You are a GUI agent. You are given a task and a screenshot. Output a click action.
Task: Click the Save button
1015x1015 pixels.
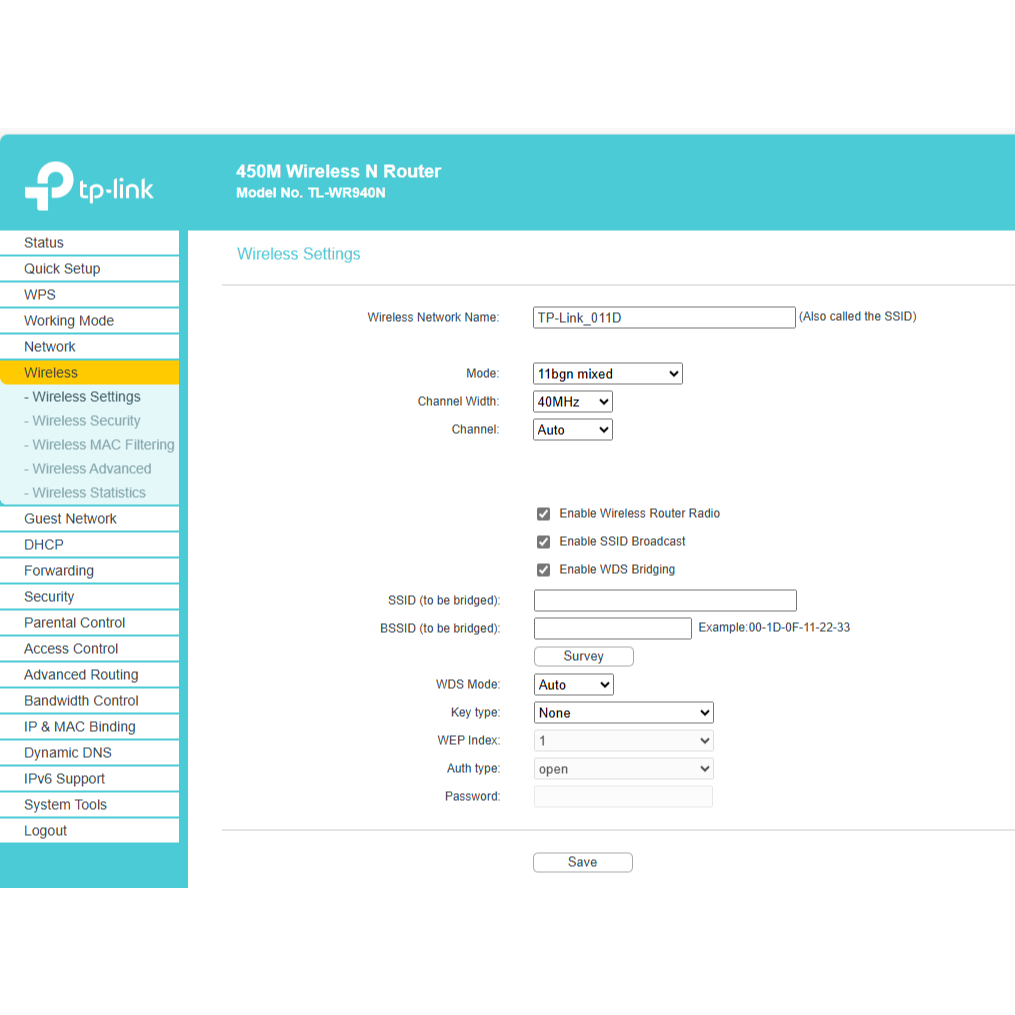pyautogui.click(x=582, y=862)
